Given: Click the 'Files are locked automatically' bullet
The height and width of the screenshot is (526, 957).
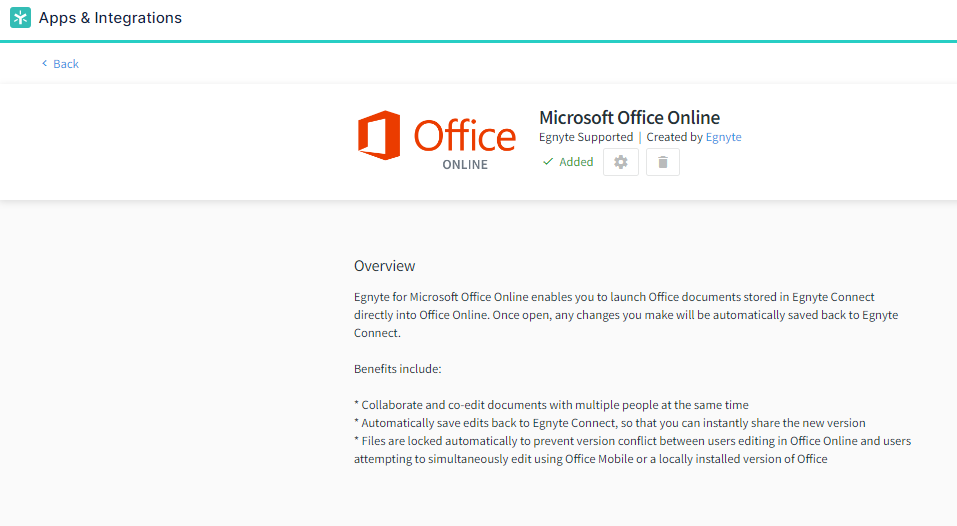Looking at the screenshot, I should [632, 450].
